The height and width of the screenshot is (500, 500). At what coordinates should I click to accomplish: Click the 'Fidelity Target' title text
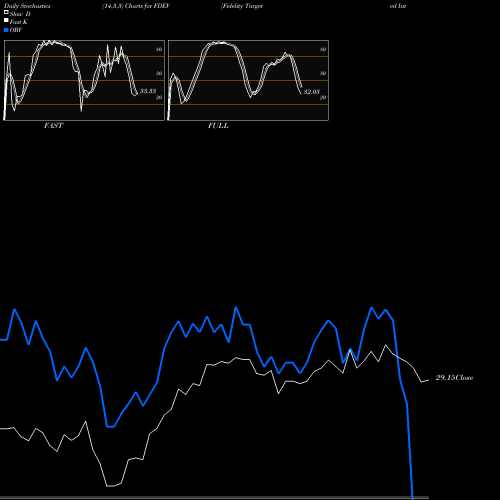pos(242,6)
